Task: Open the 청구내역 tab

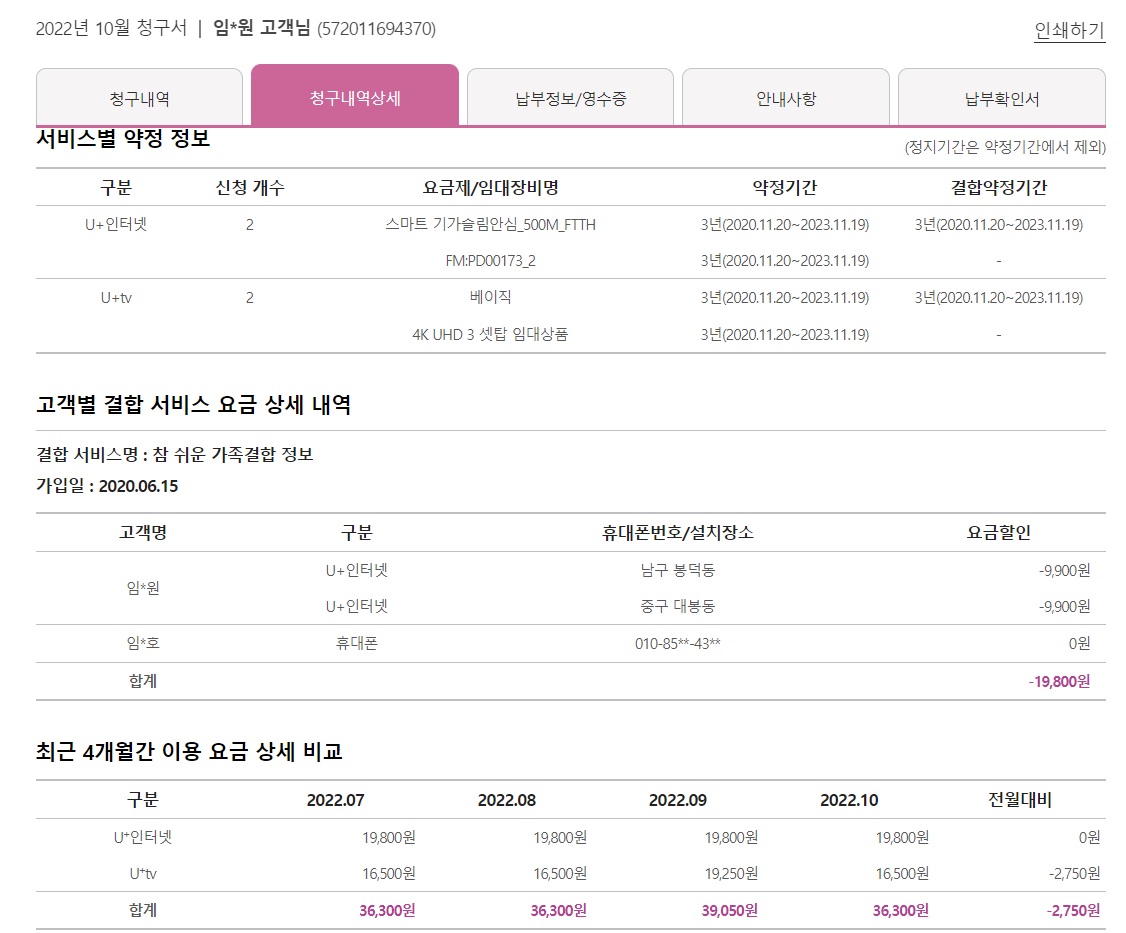Action: (x=139, y=99)
